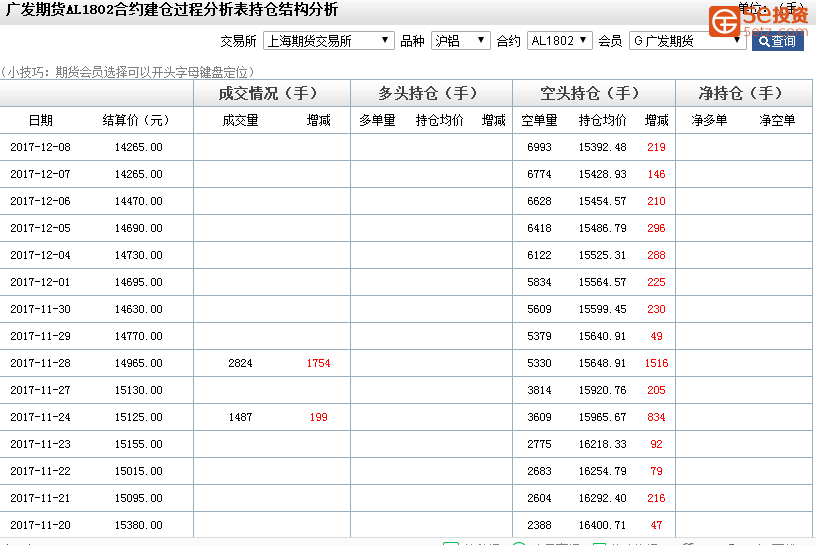Click the 多单量 column header

(377, 120)
